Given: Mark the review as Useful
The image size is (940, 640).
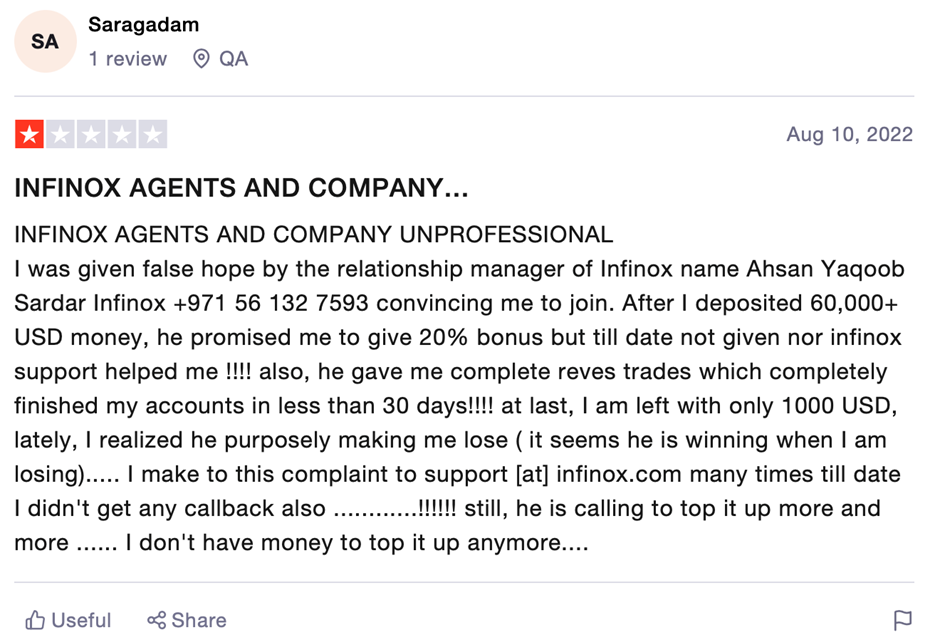Looking at the screenshot, I should pos(68,620).
